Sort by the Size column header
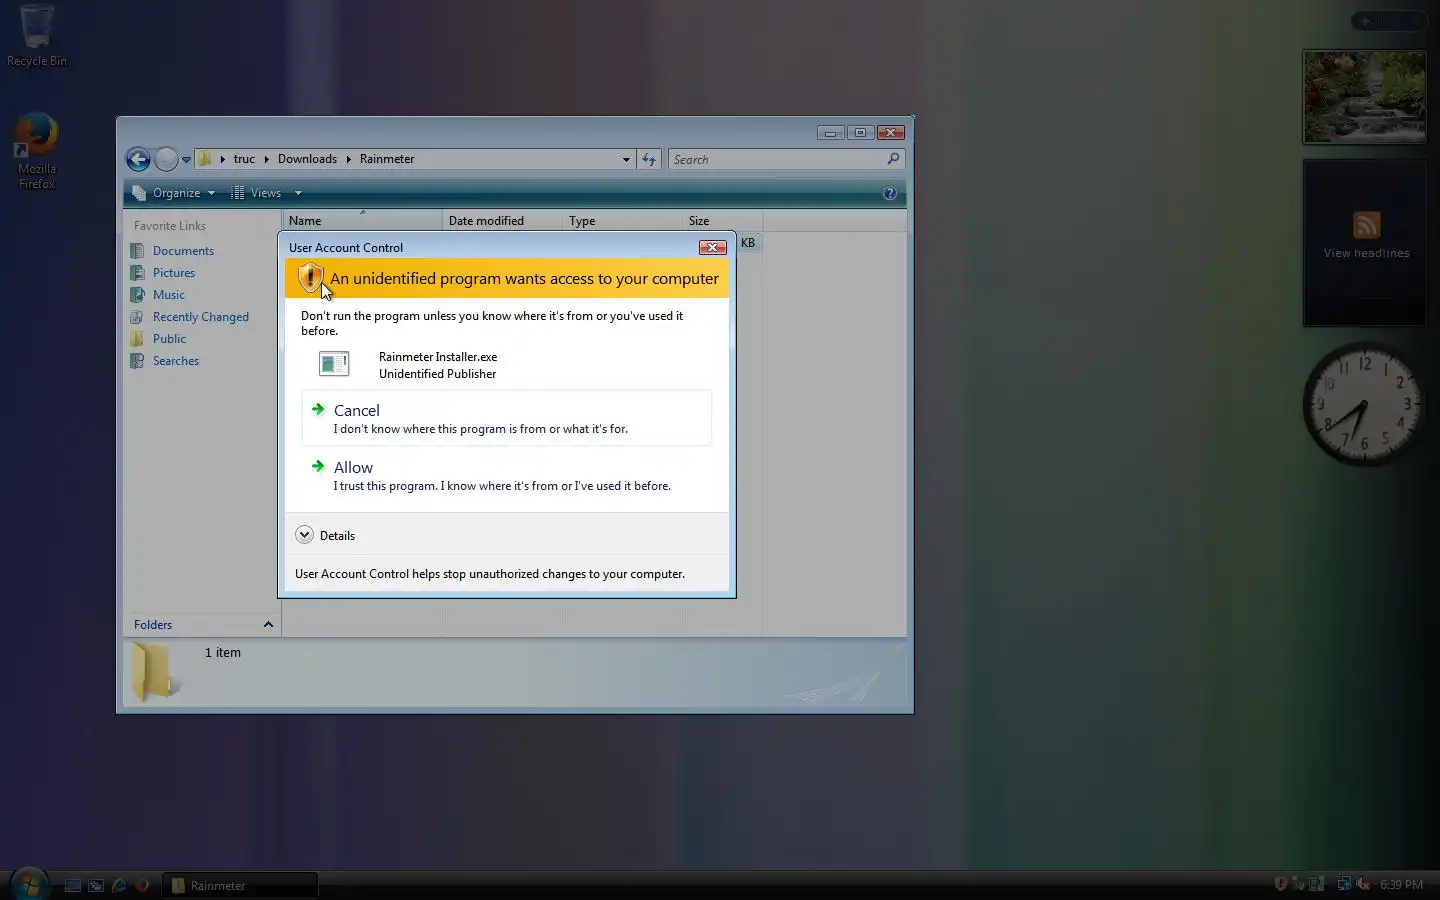The width and height of the screenshot is (1440, 900). (x=722, y=221)
